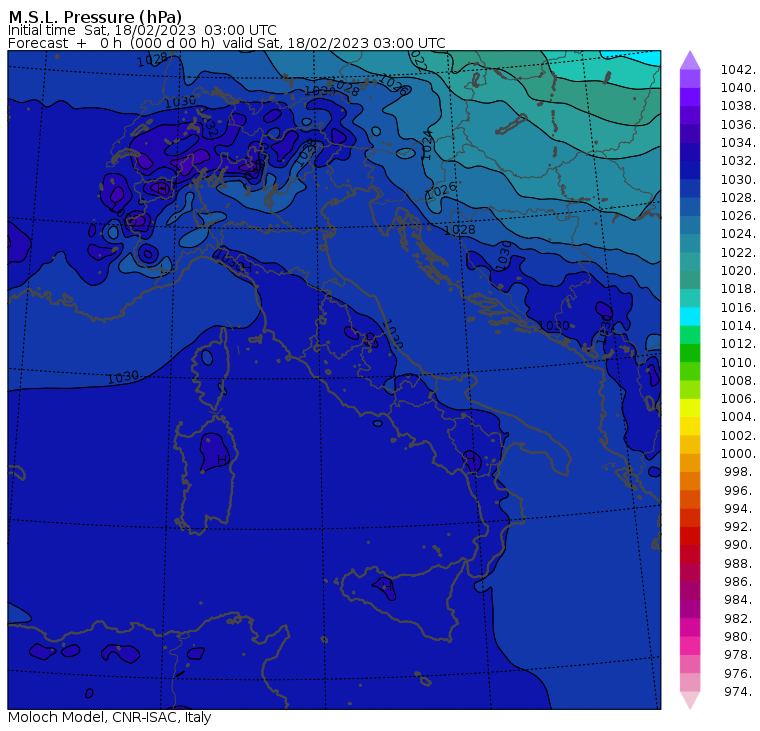
Task: Click the purple arrow atop the color scale
Action: 690,60
